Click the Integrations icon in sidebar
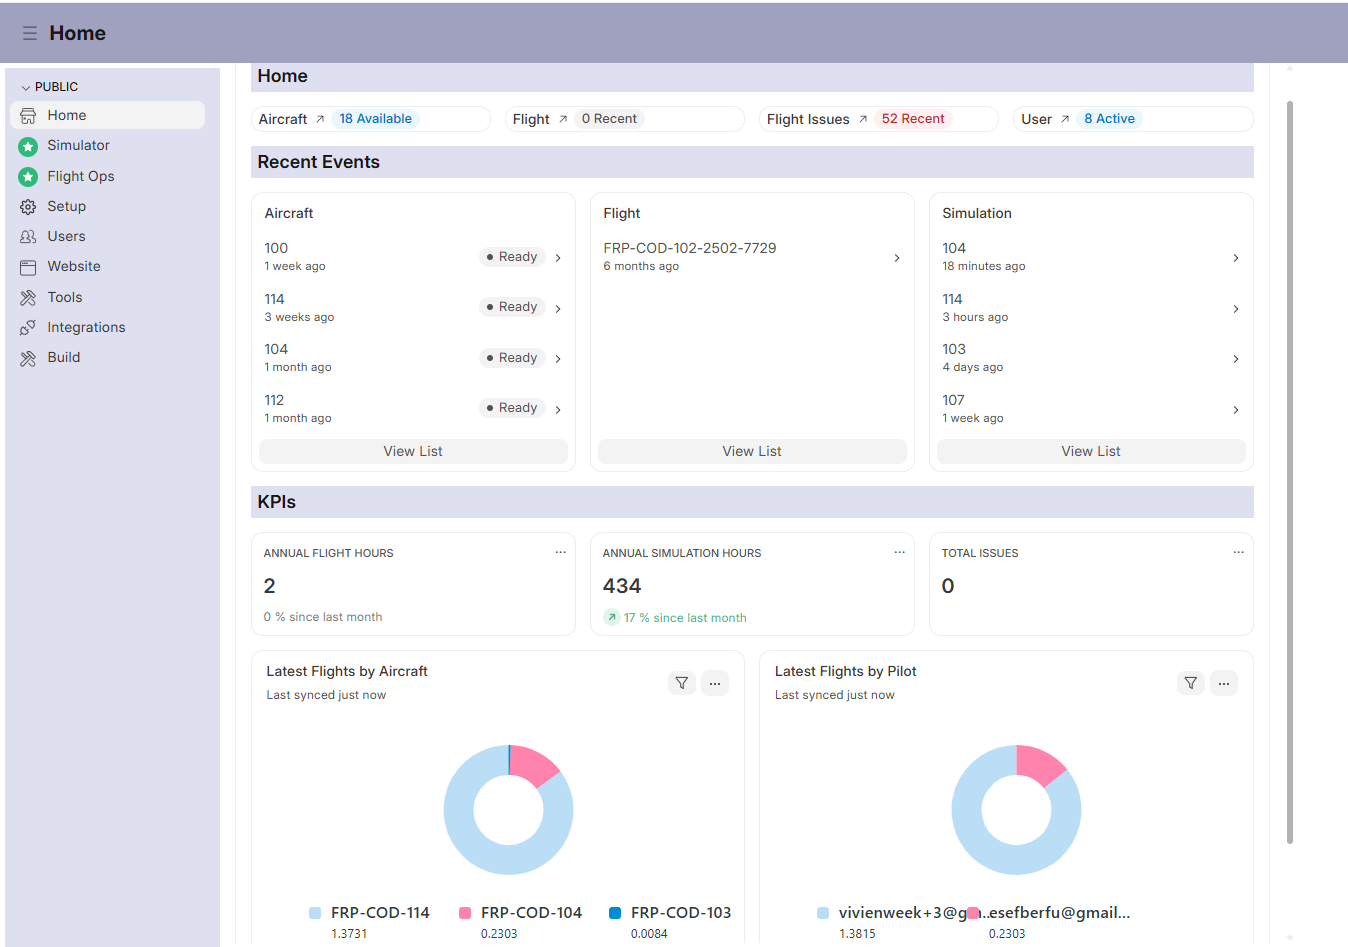The image size is (1348, 947). coord(28,328)
